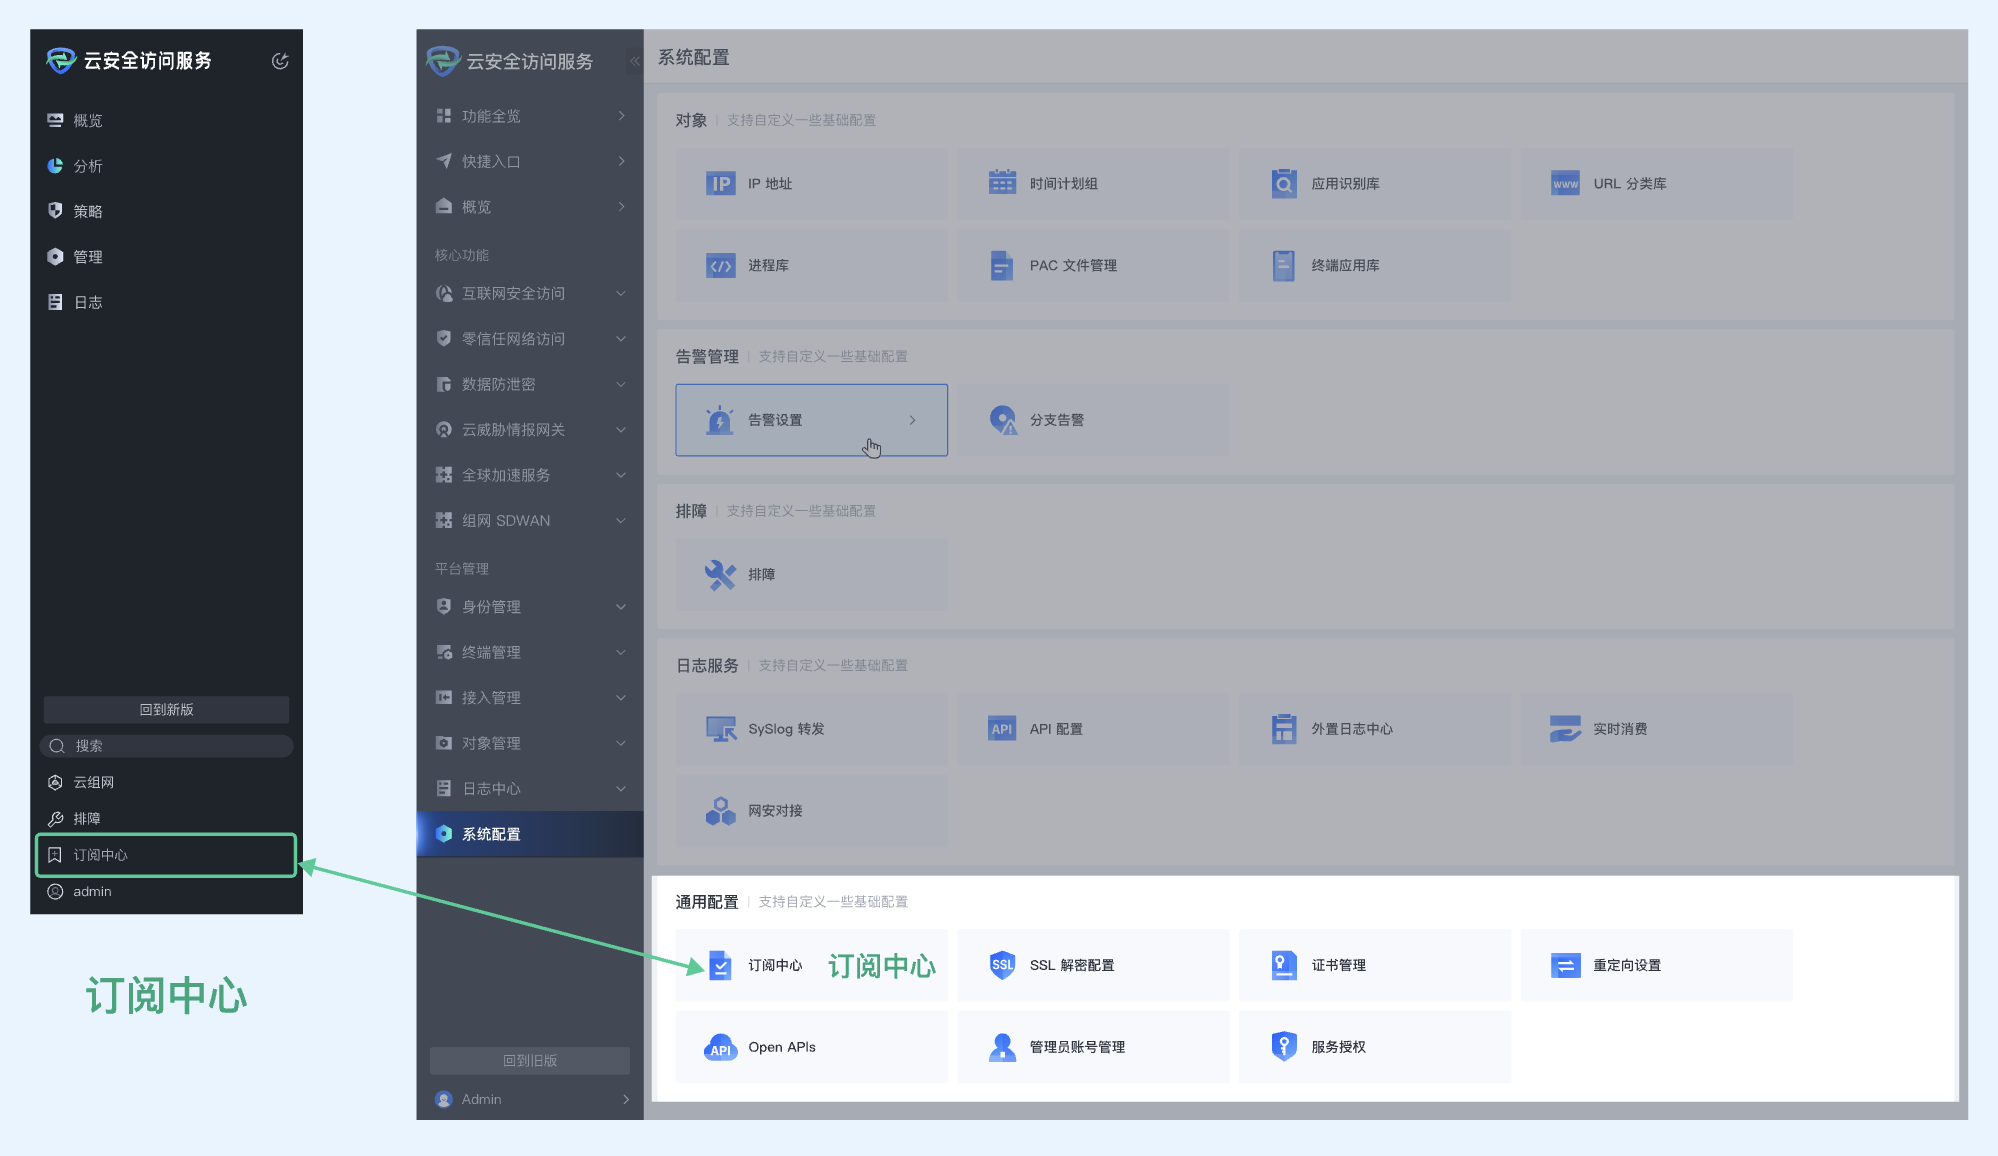Open 策略 in the dark sidebar
The width and height of the screenshot is (1998, 1156).
(x=88, y=211)
